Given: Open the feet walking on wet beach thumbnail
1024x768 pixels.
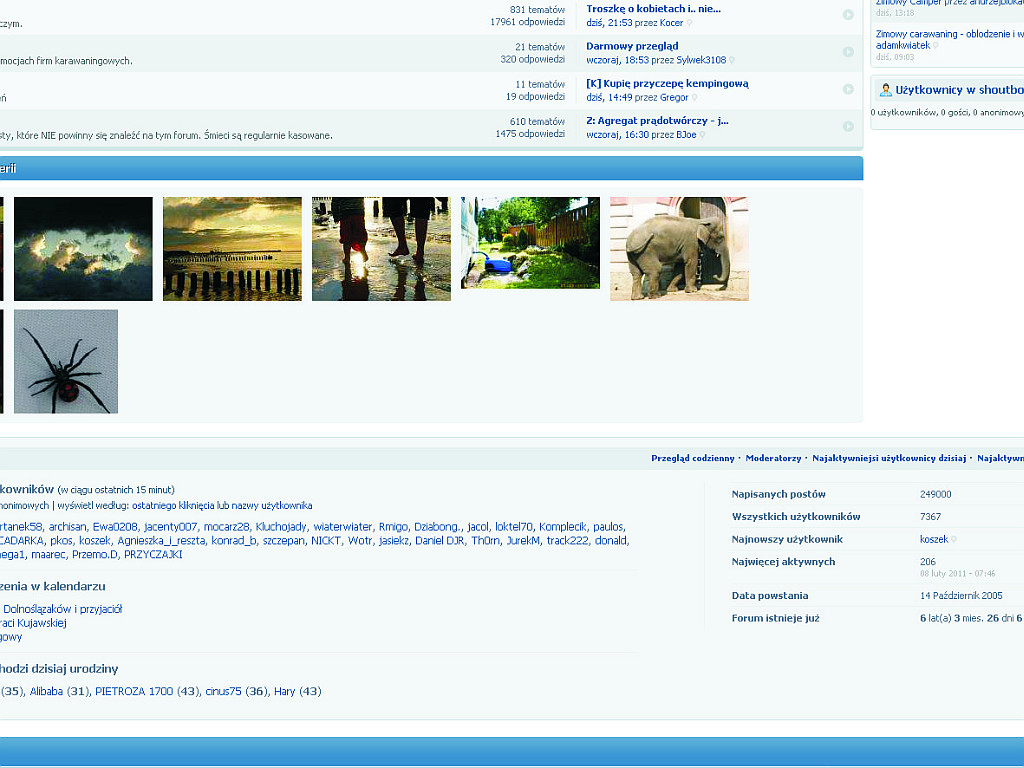Looking at the screenshot, I should [381, 249].
